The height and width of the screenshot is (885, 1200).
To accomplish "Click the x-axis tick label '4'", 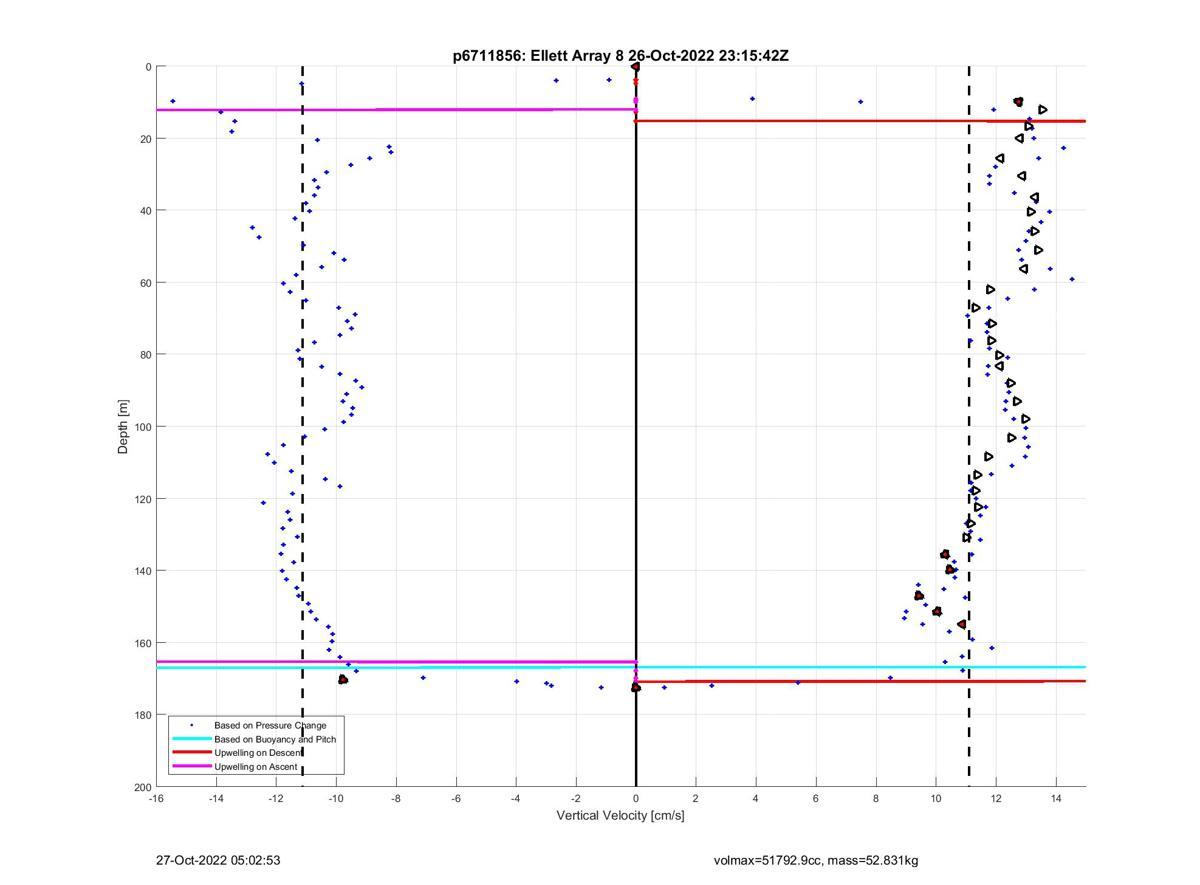I will [x=756, y=798].
